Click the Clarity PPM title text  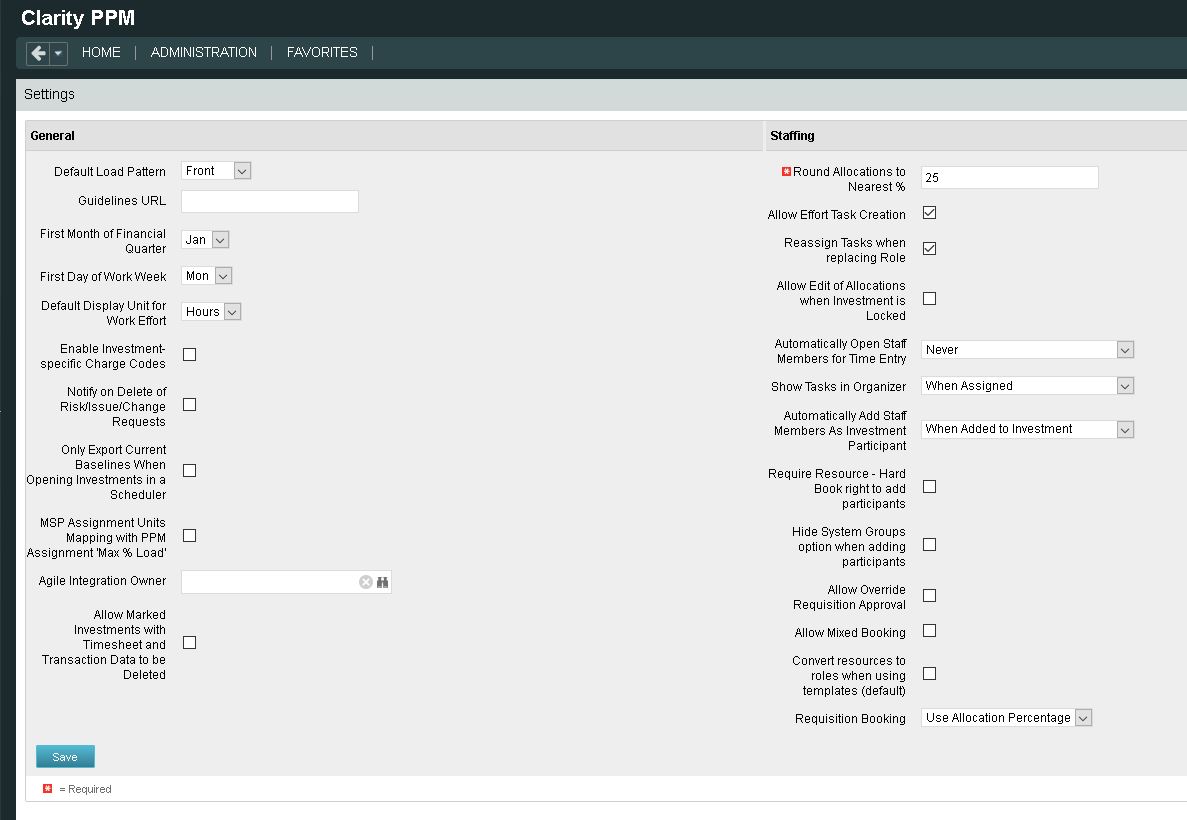pyautogui.click(x=78, y=18)
